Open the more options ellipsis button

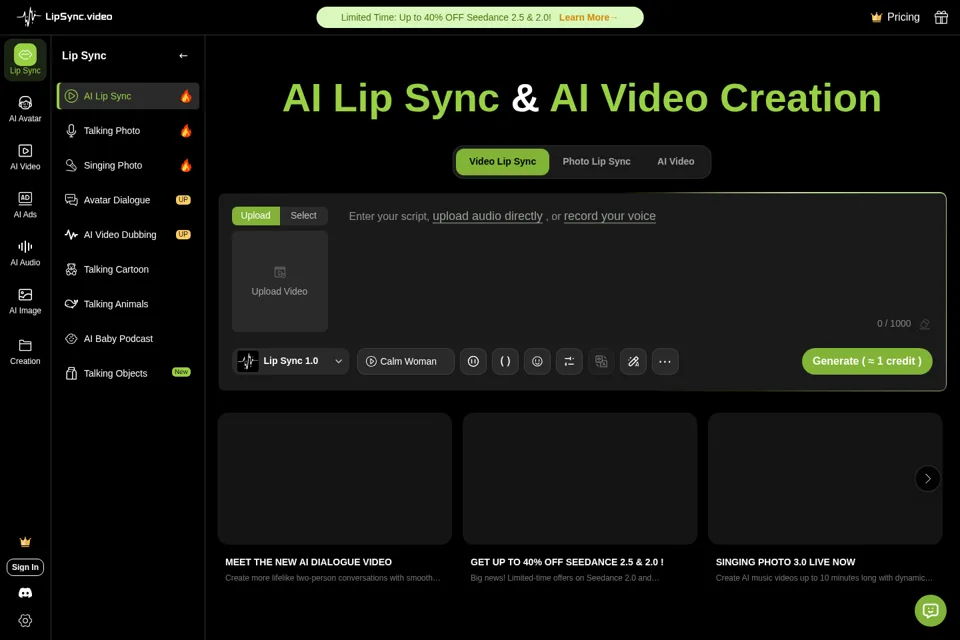coord(665,361)
